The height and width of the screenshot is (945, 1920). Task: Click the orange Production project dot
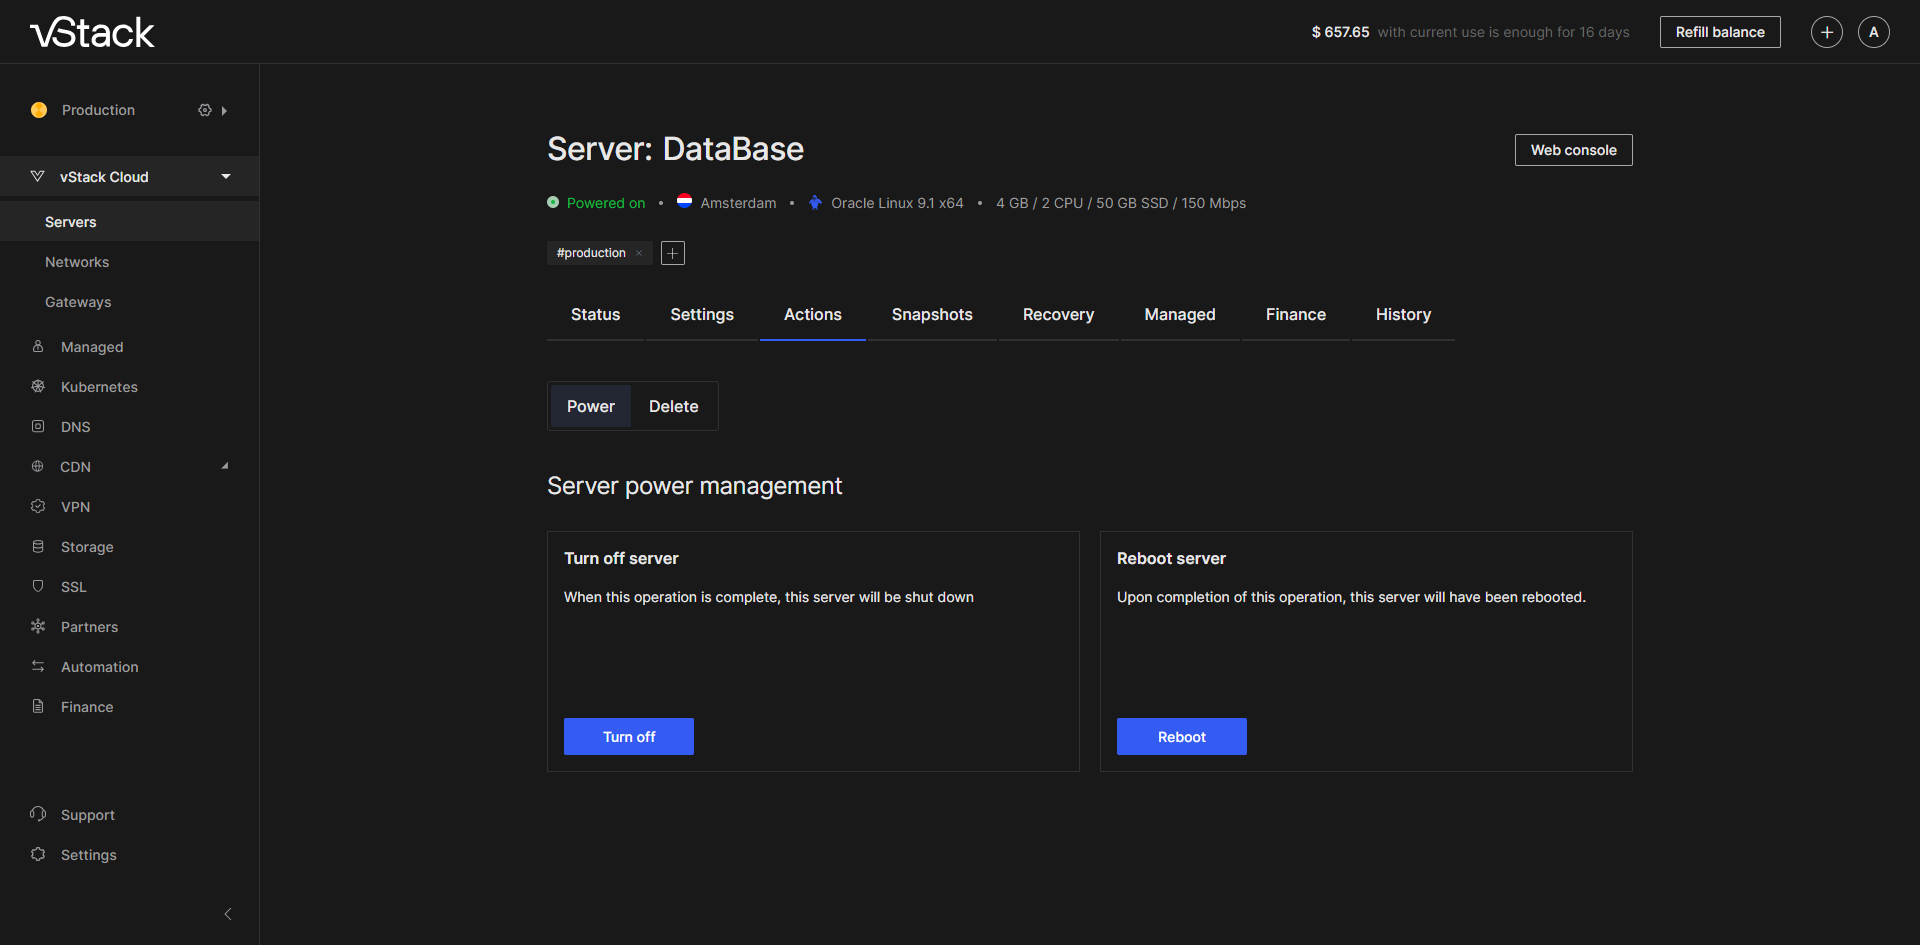coord(39,110)
